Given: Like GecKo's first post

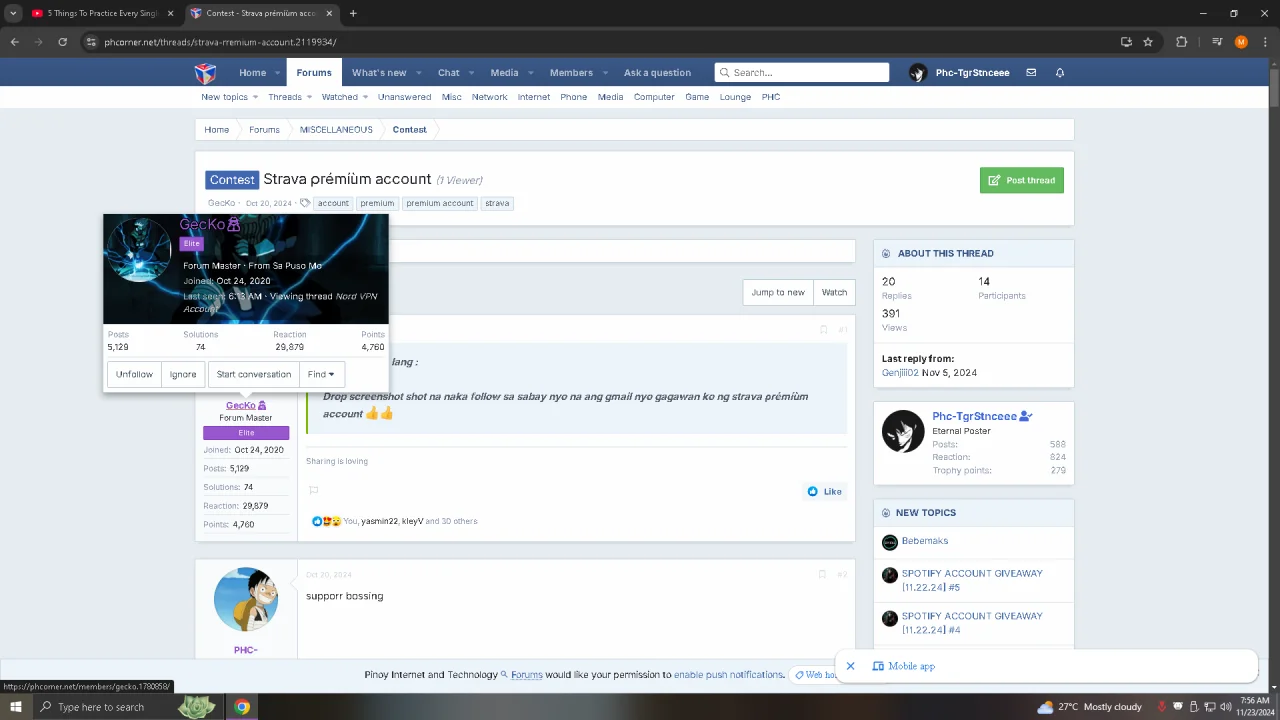Looking at the screenshot, I should (x=825, y=491).
